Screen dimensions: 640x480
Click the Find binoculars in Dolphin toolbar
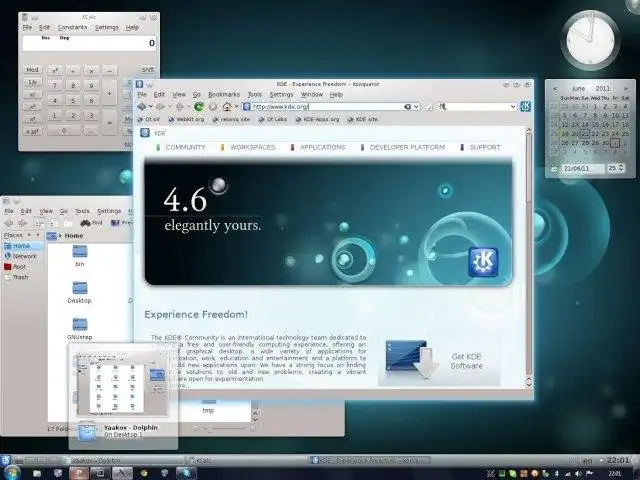(x=85, y=223)
